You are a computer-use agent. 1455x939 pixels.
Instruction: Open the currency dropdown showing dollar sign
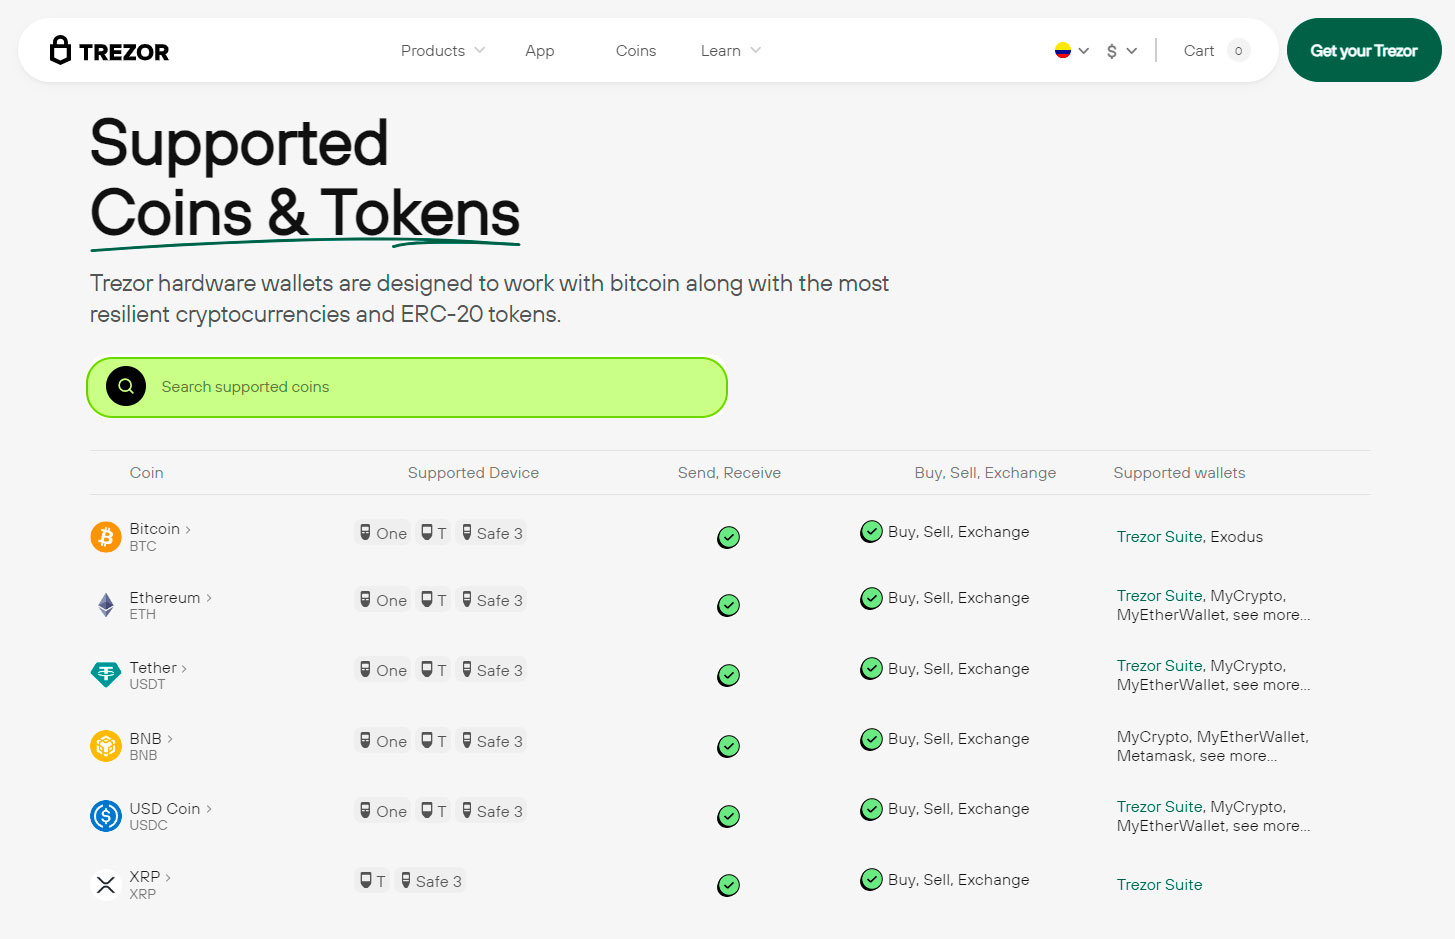point(1121,50)
